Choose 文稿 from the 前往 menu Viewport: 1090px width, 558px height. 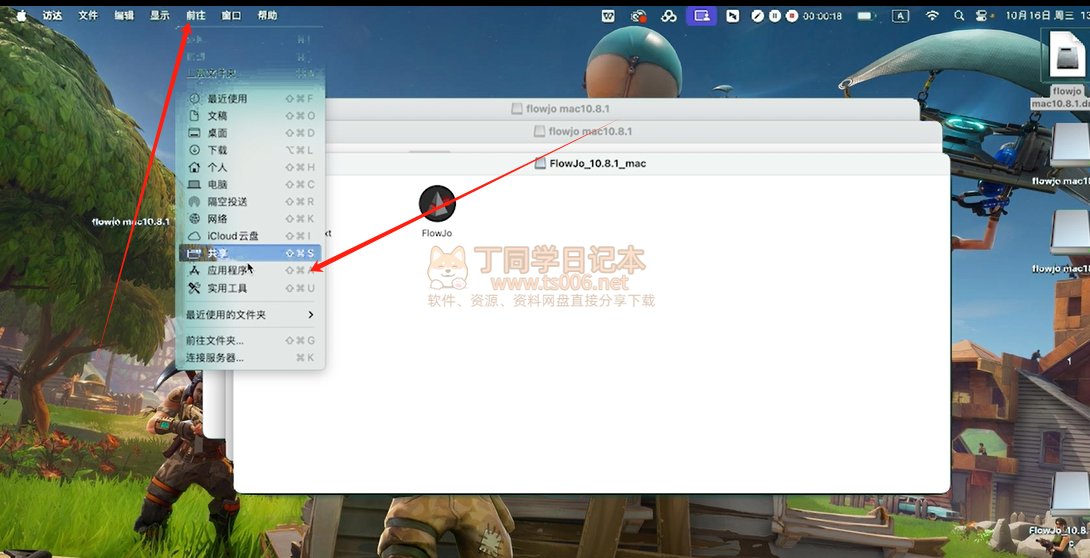[251, 116]
